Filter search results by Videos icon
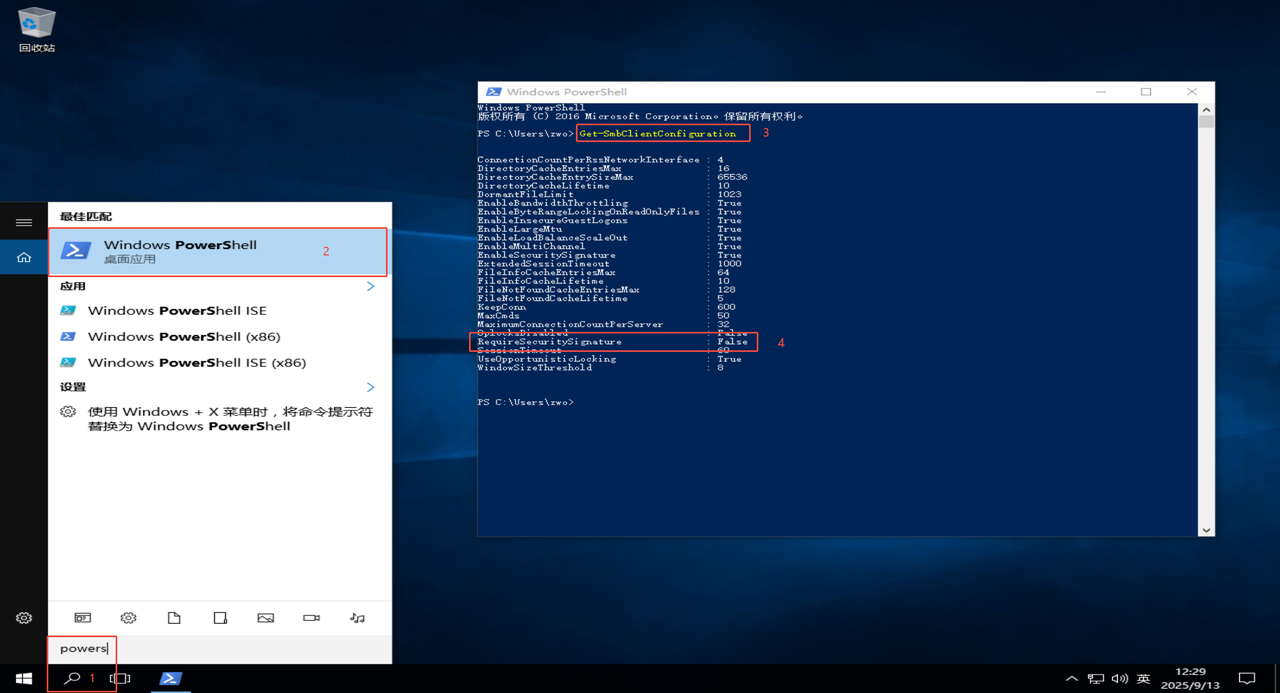 tap(311, 618)
